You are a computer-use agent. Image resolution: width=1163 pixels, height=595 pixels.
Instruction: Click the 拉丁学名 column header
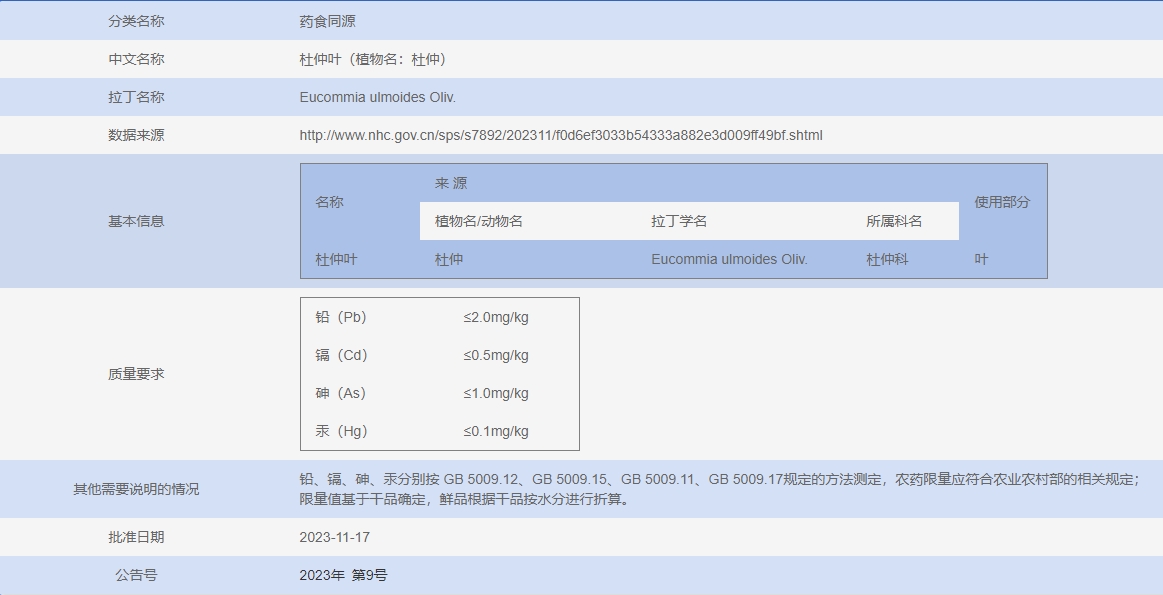pyautogui.click(x=679, y=221)
